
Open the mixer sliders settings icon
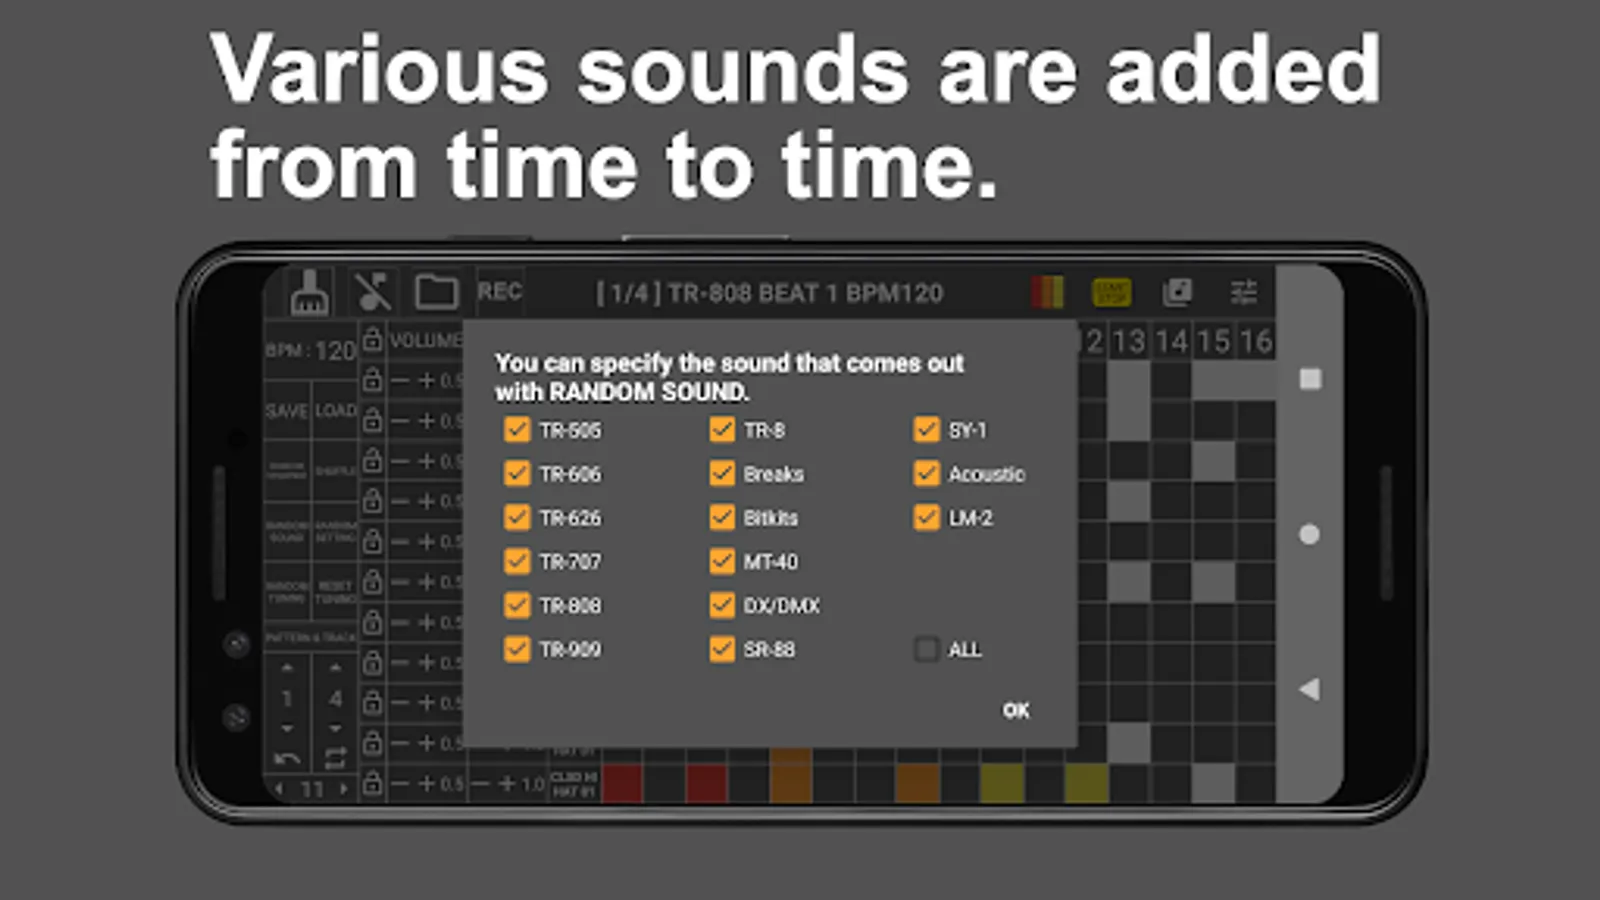tap(1243, 292)
